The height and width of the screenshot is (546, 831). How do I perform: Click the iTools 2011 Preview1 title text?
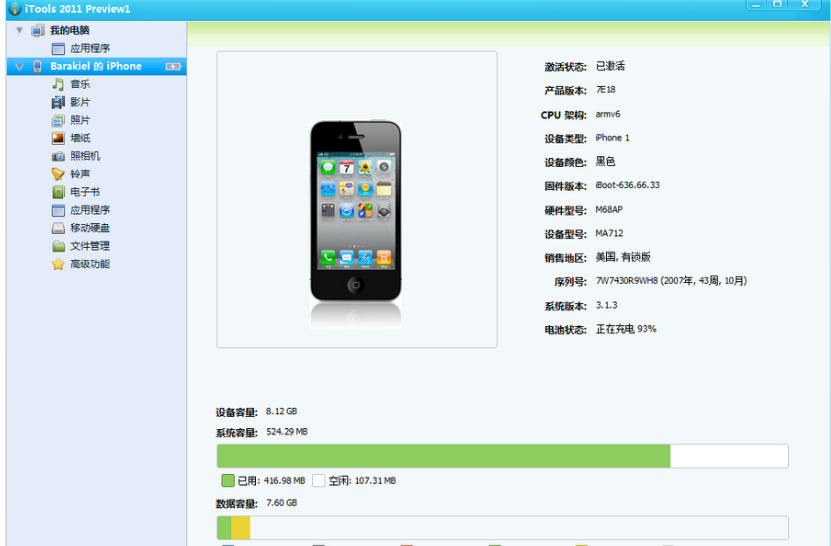[x=77, y=9]
